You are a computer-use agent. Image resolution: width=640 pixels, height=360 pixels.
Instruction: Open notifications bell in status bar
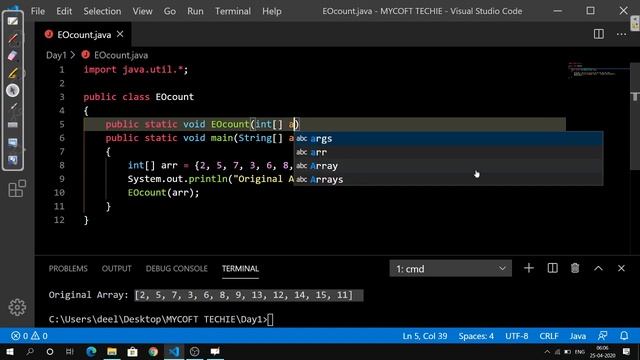624,336
